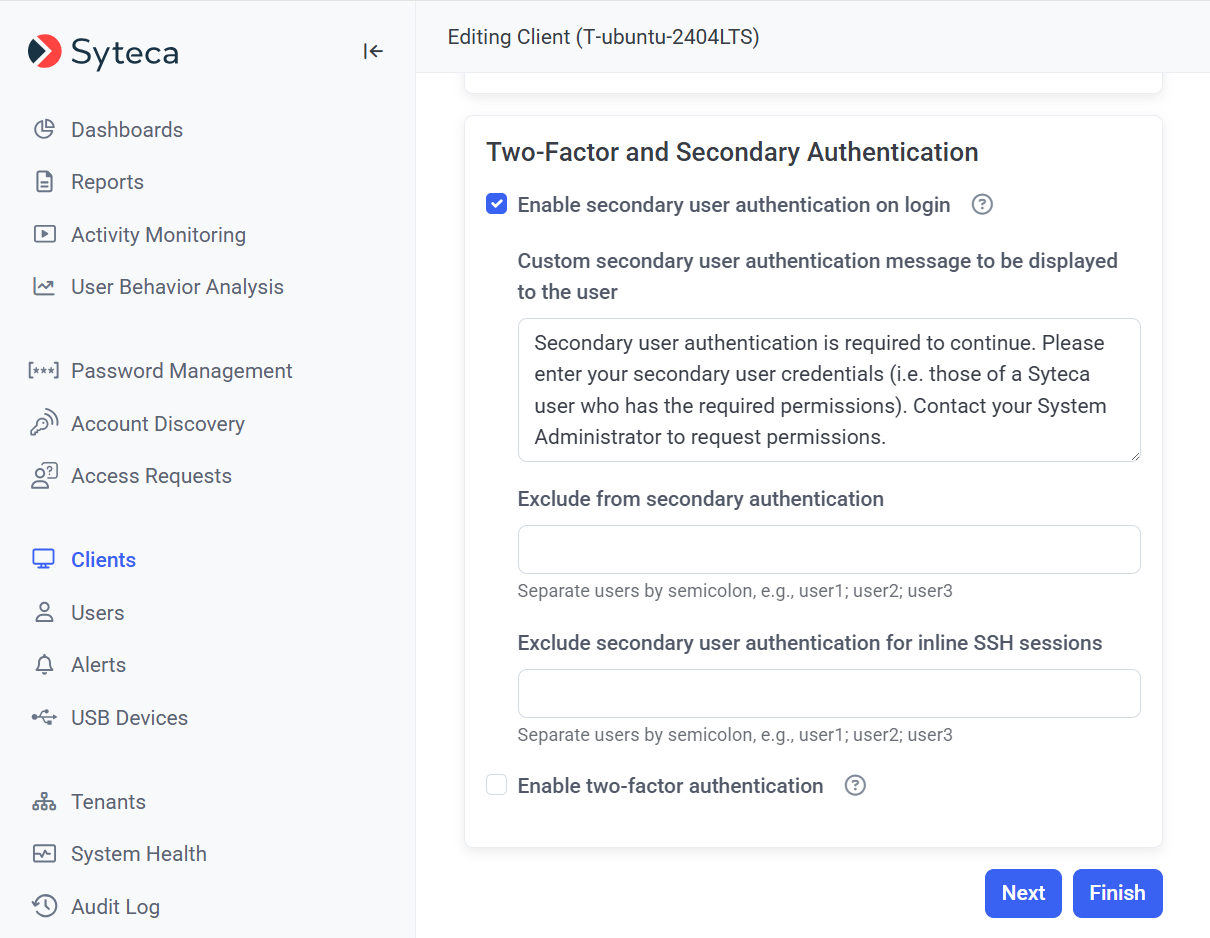Show help for secondary user authentication

pos(982,205)
